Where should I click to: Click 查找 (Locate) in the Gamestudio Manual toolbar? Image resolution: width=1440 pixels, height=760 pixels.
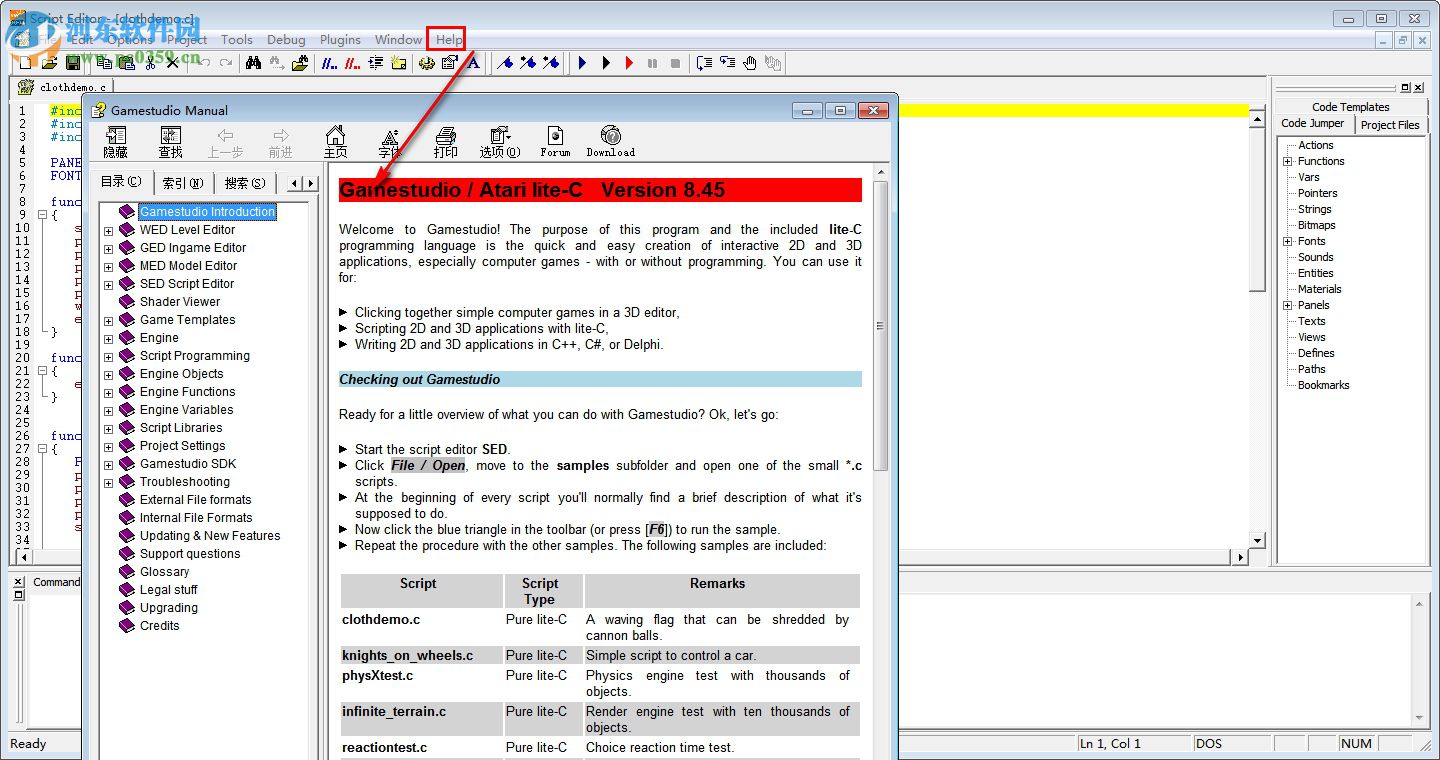(x=170, y=143)
